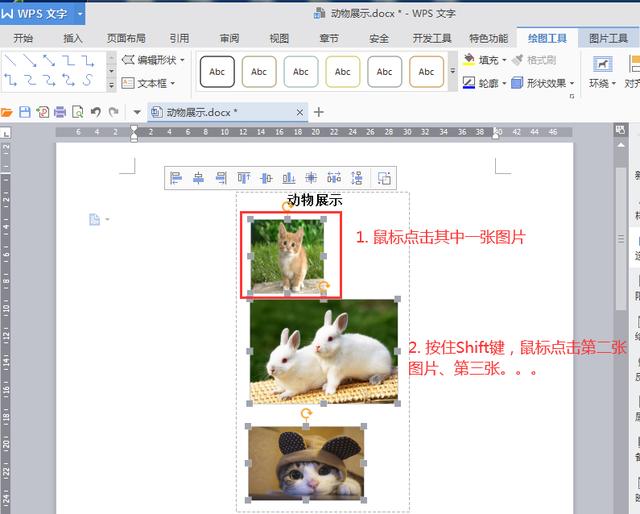The height and width of the screenshot is (514, 640).
Task: Open the 插入 ribbon tab
Action: [73, 38]
